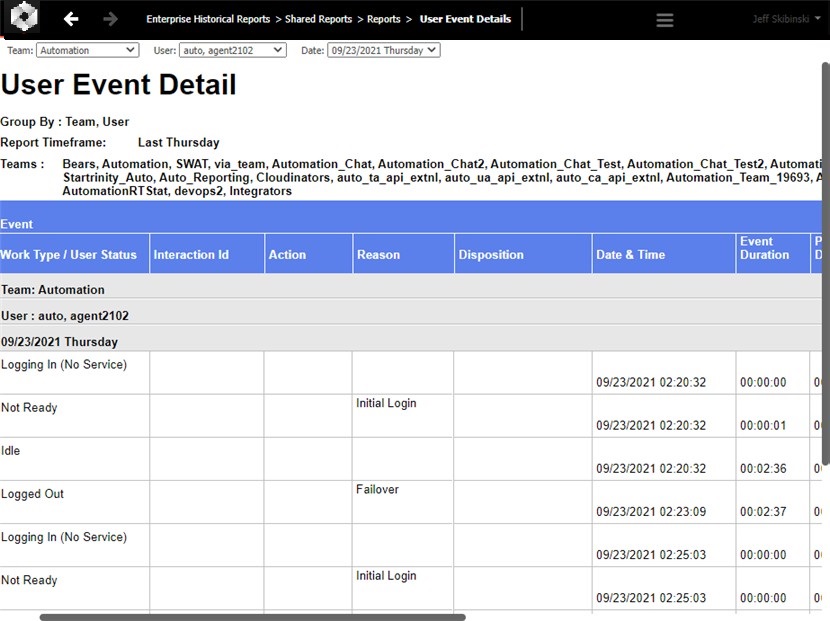Click the Action column header
Screen dimensions: 830x621
pos(287,254)
